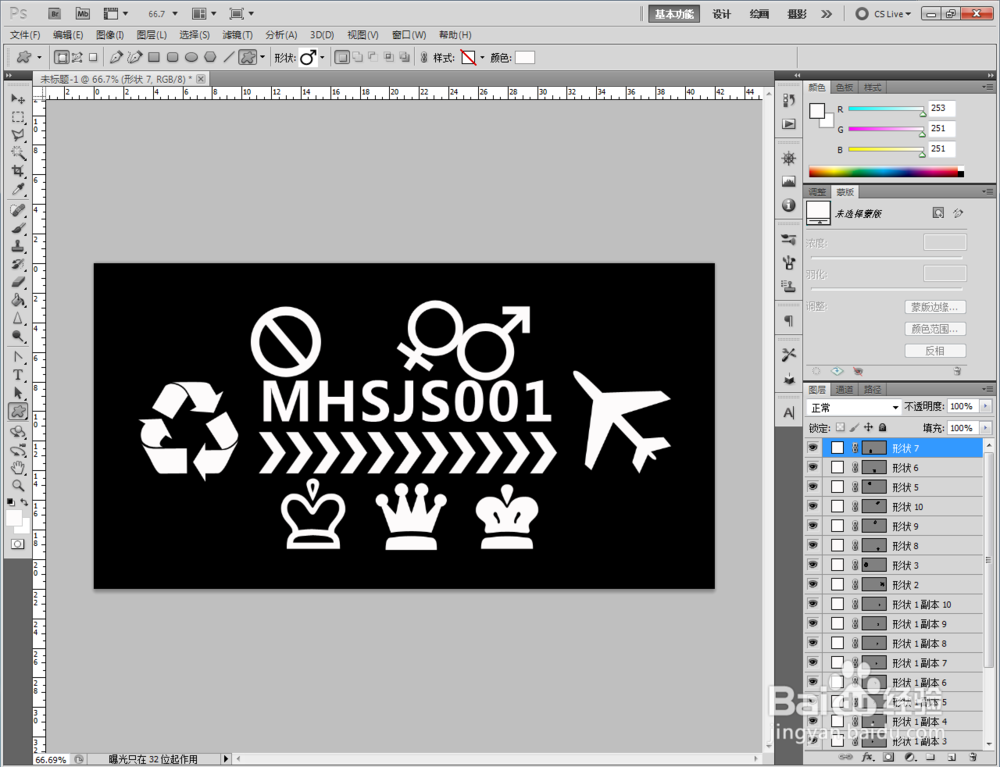Click the 蒙版边缘... button
This screenshot has width=1000, height=767.
click(x=935, y=307)
